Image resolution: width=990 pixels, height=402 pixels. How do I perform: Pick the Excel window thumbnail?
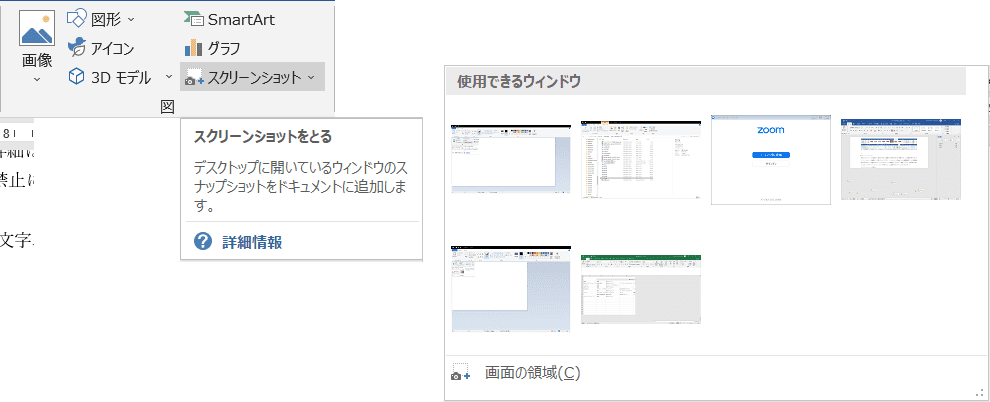(x=641, y=289)
